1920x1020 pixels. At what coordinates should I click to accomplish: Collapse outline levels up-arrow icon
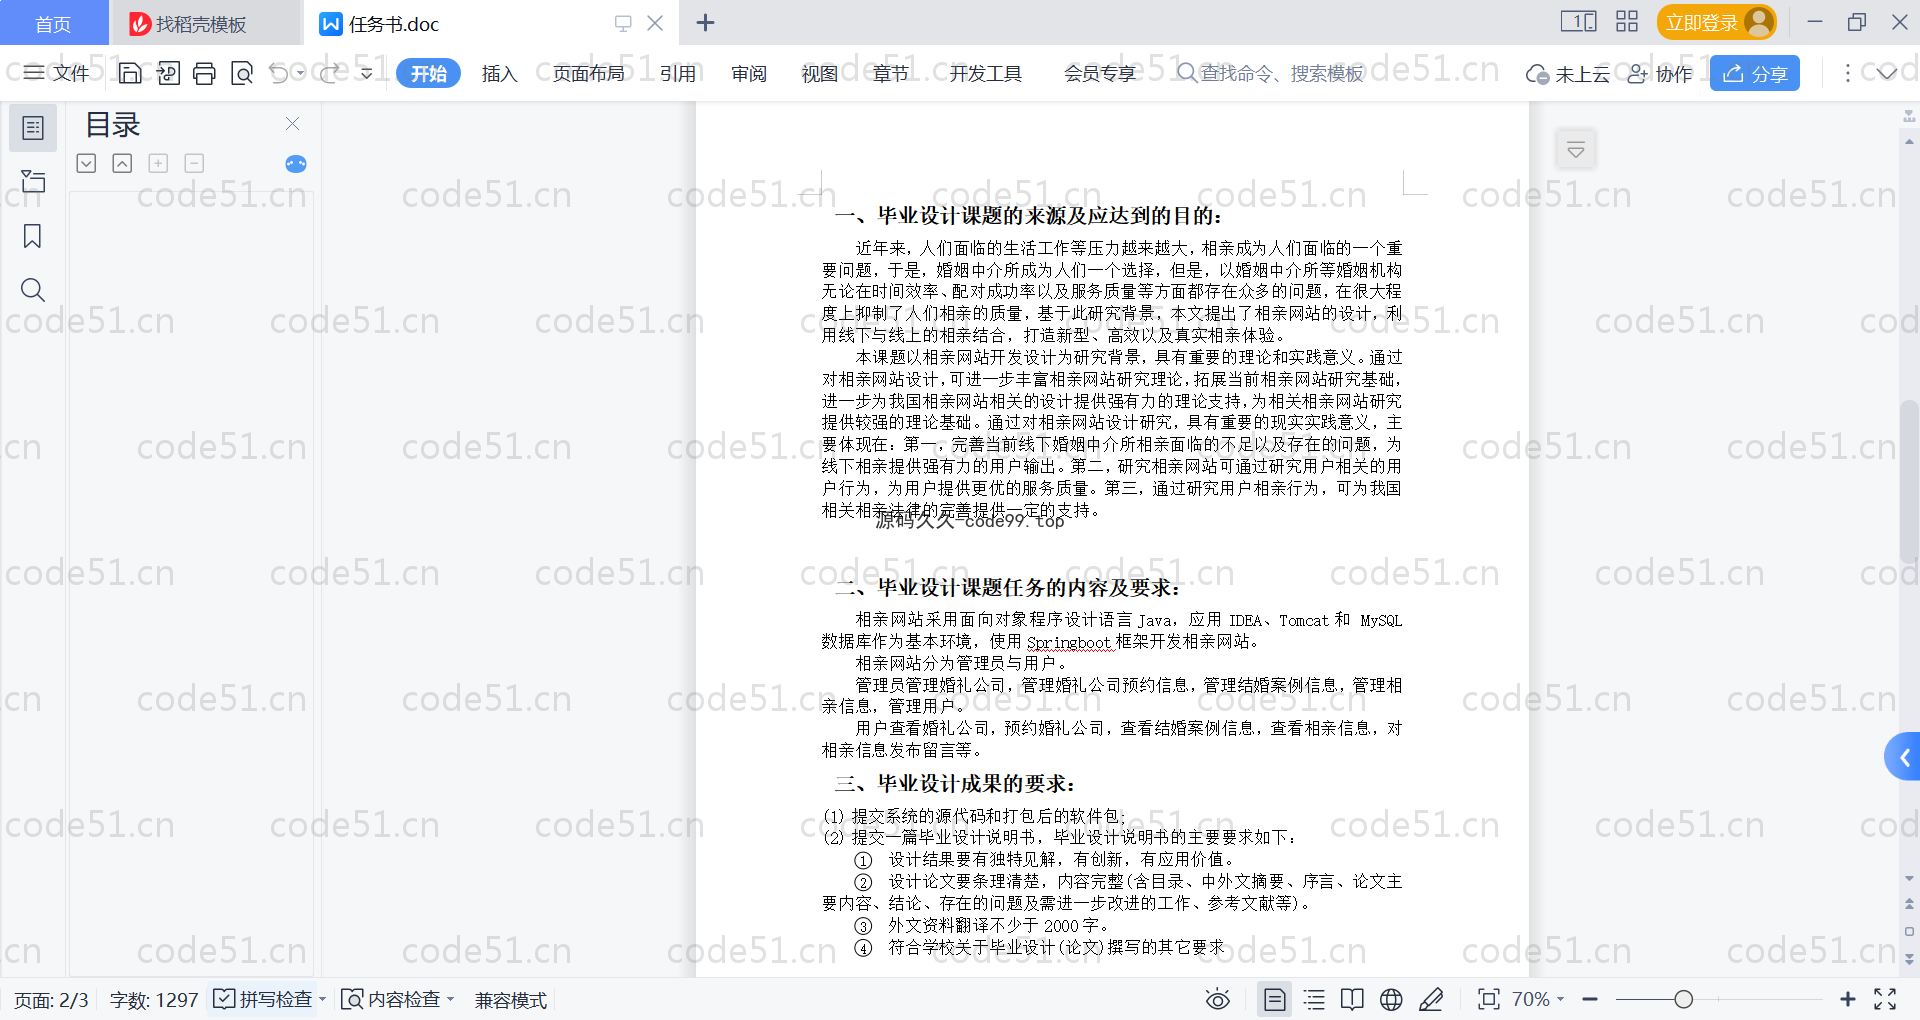click(122, 163)
